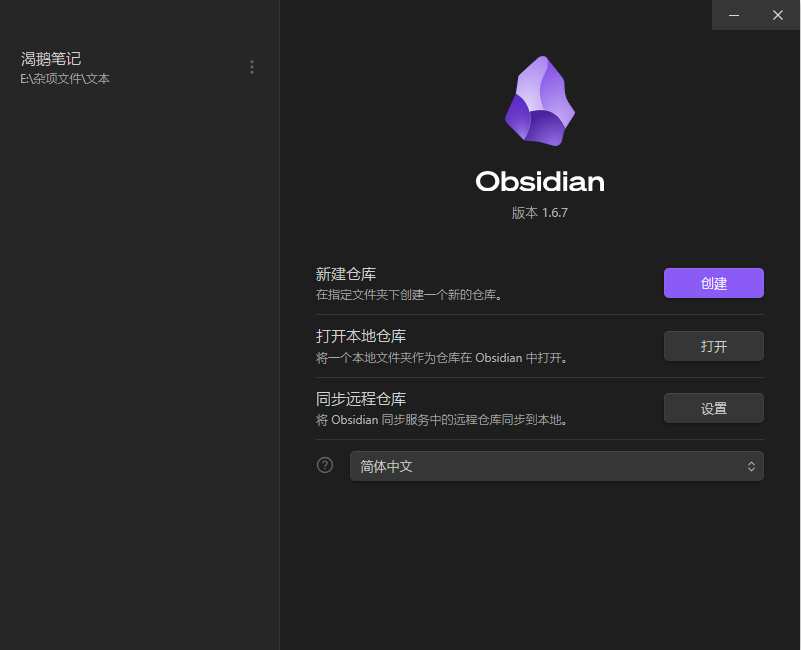801x650 pixels.
Task: Click the 版本 1.6.7 version label
Action: [x=540, y=213]
